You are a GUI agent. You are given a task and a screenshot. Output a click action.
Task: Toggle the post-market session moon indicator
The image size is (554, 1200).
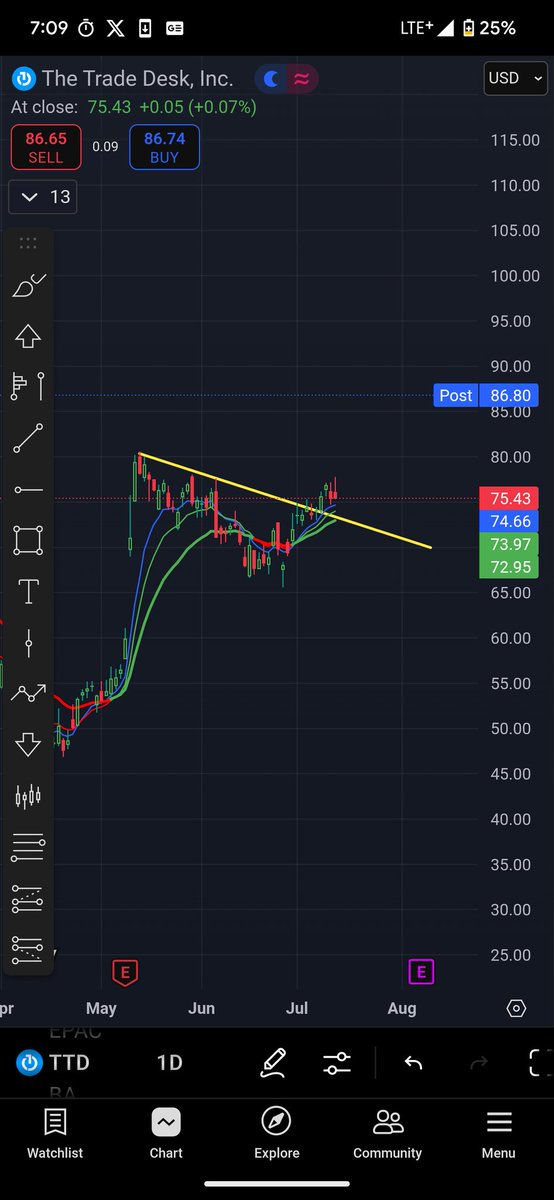[x=271, y=79]
